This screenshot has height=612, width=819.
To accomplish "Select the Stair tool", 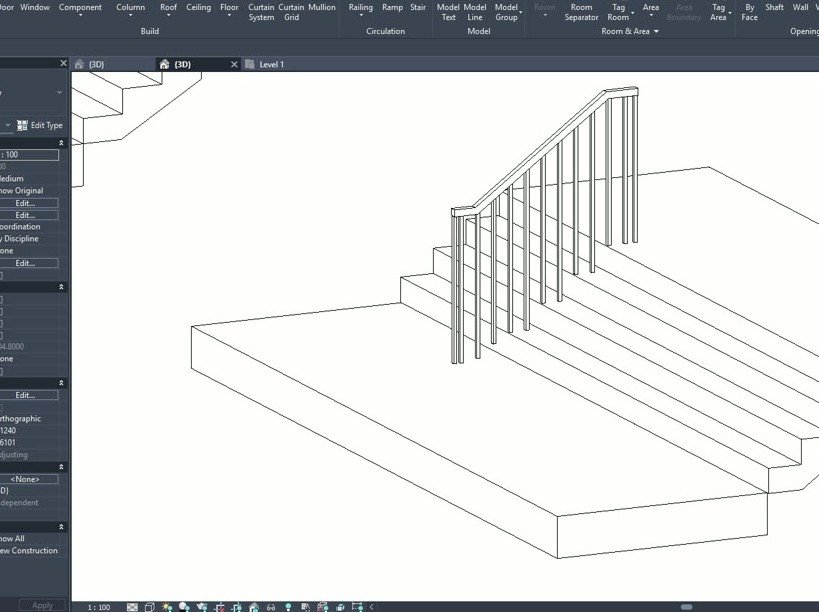I will [x=418, y=7].
